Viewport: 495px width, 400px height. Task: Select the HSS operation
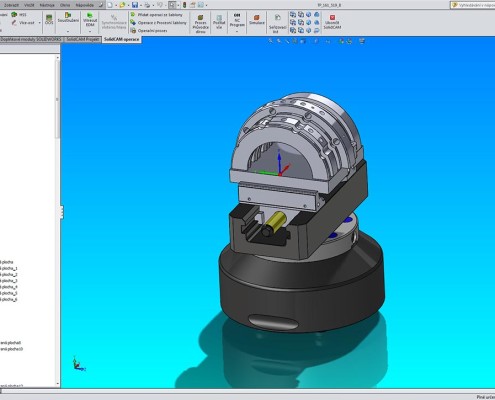pyautogui.click(x=18, y=15)
